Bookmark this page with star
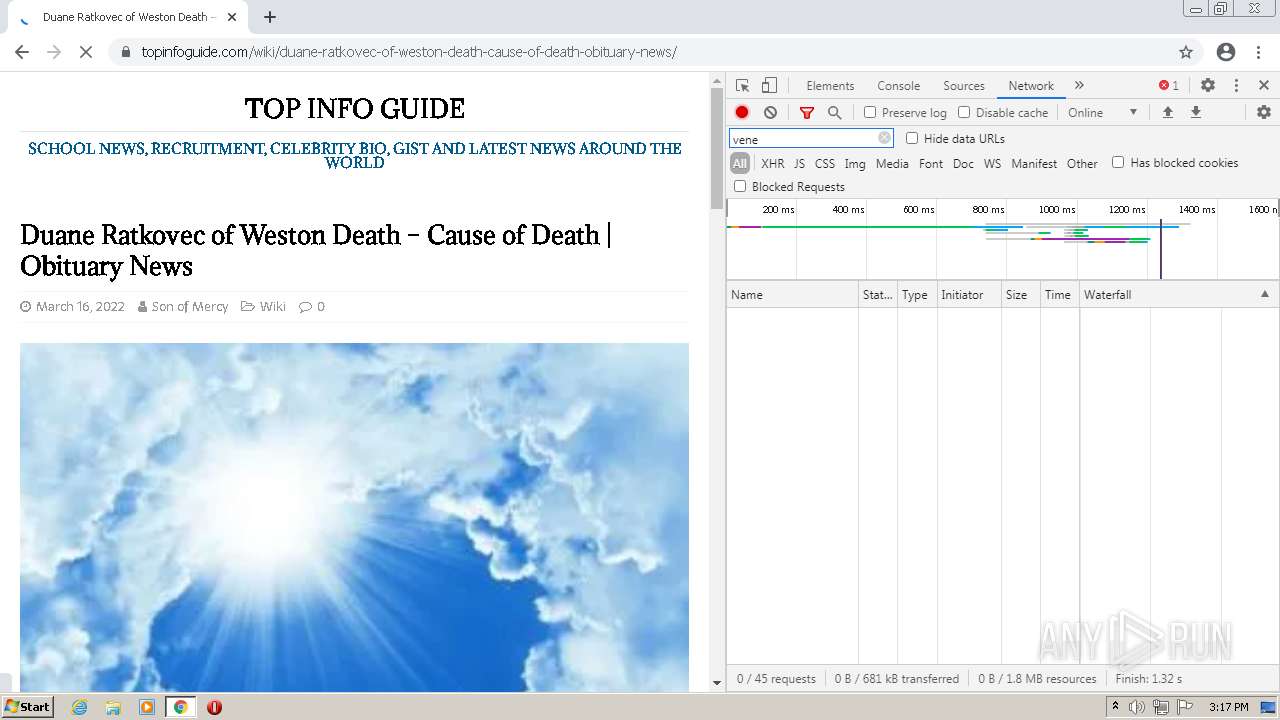This screenshot has width=1280, height=720. click(1186, 52)
